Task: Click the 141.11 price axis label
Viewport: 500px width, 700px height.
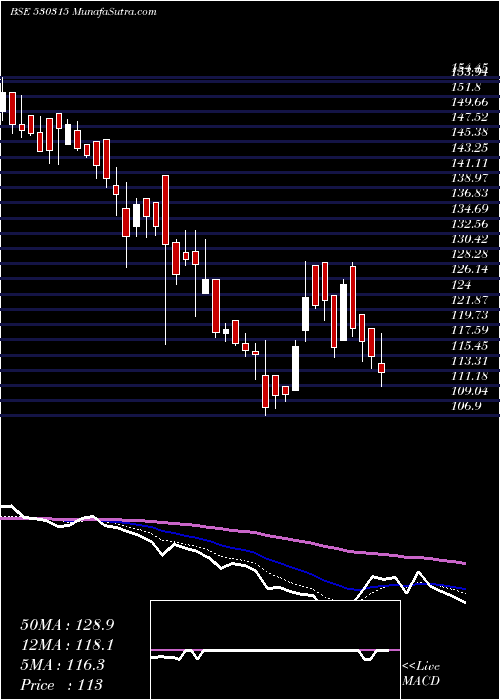Action: (469, 163)
